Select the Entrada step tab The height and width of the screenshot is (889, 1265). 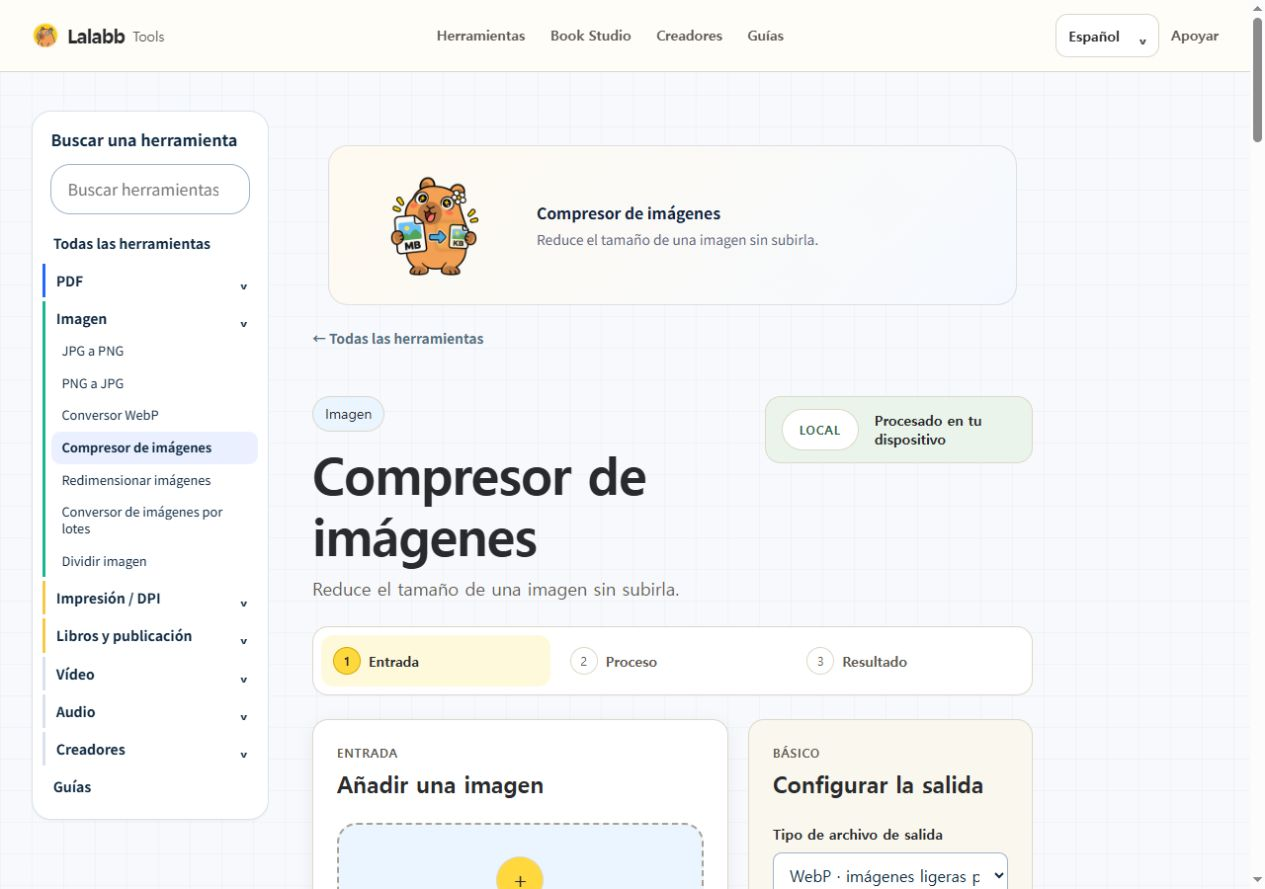coord(436,661)
